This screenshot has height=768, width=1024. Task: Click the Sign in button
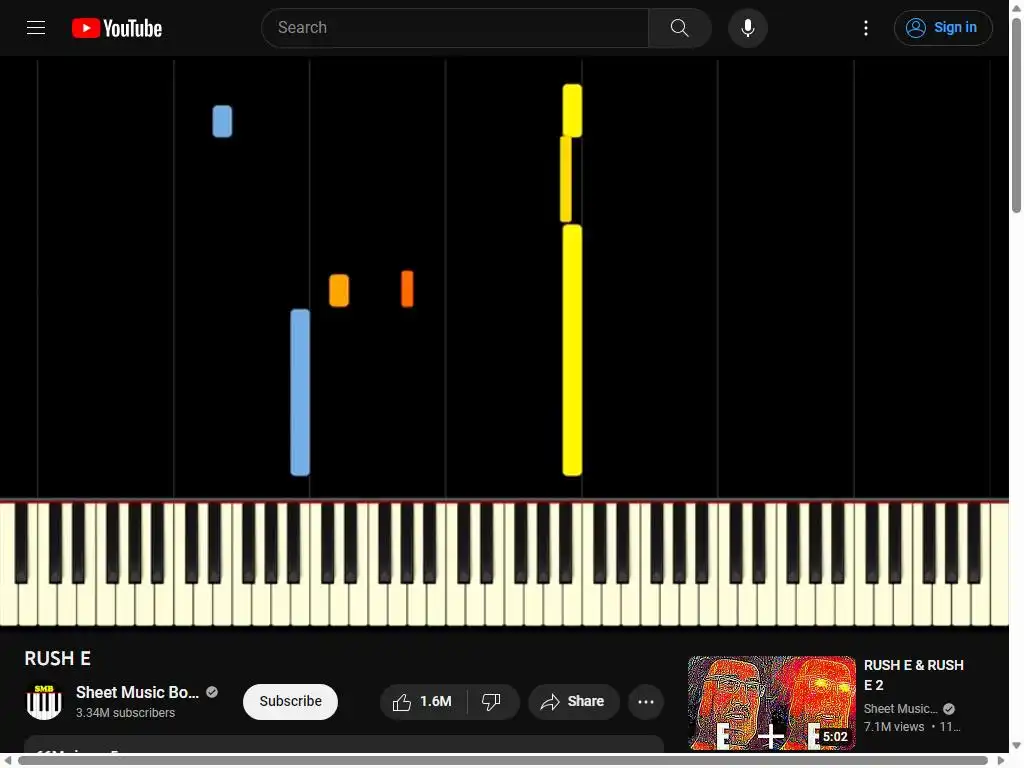943,28
